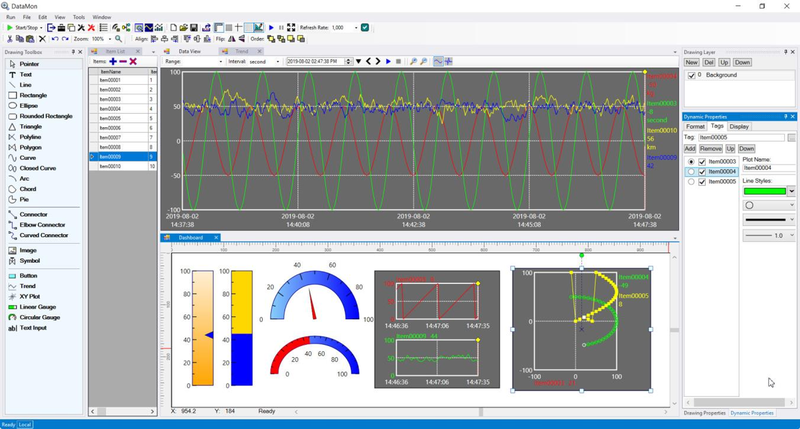The width and height of the screenshot is (800, 429).
Task: Toggle the Item00004 checkbox
Action: (x=702, y=172)
